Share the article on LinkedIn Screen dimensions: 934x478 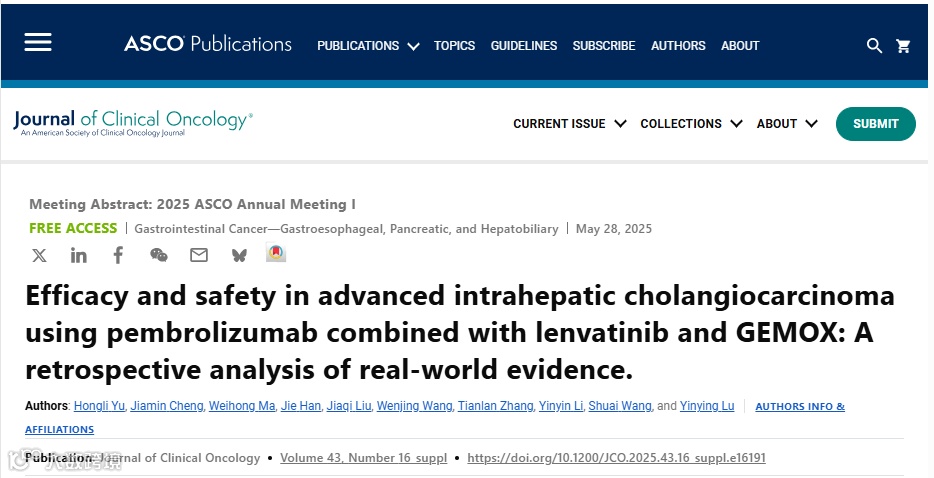point(79,256)
